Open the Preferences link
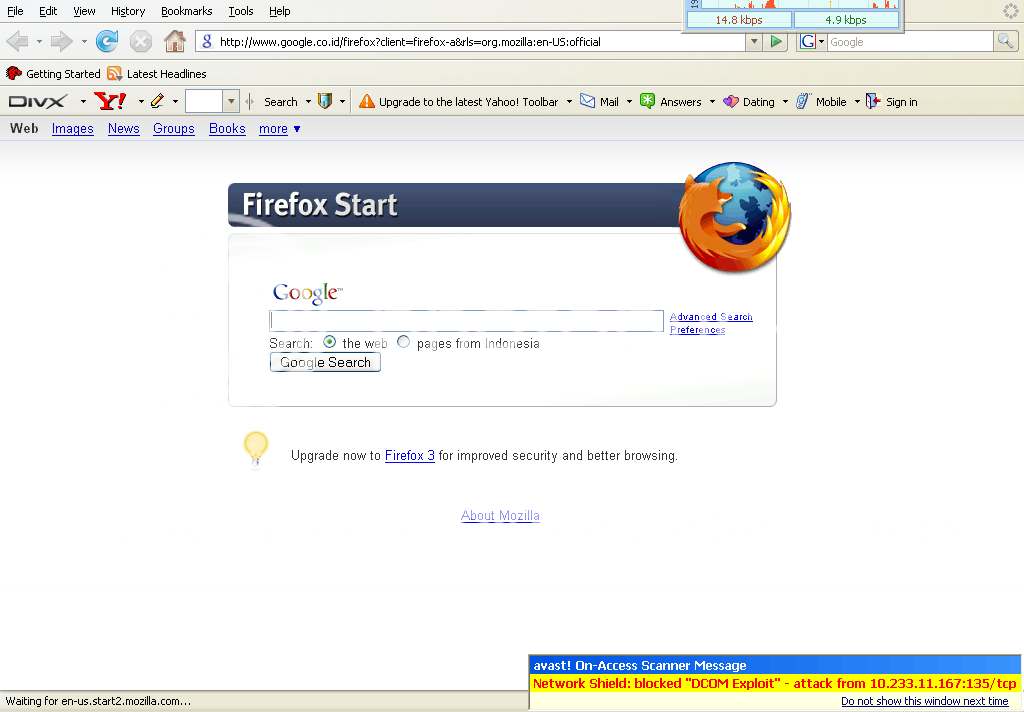Image resolution: width=1024 pixels, height=712 pixels. coord(697,330)
